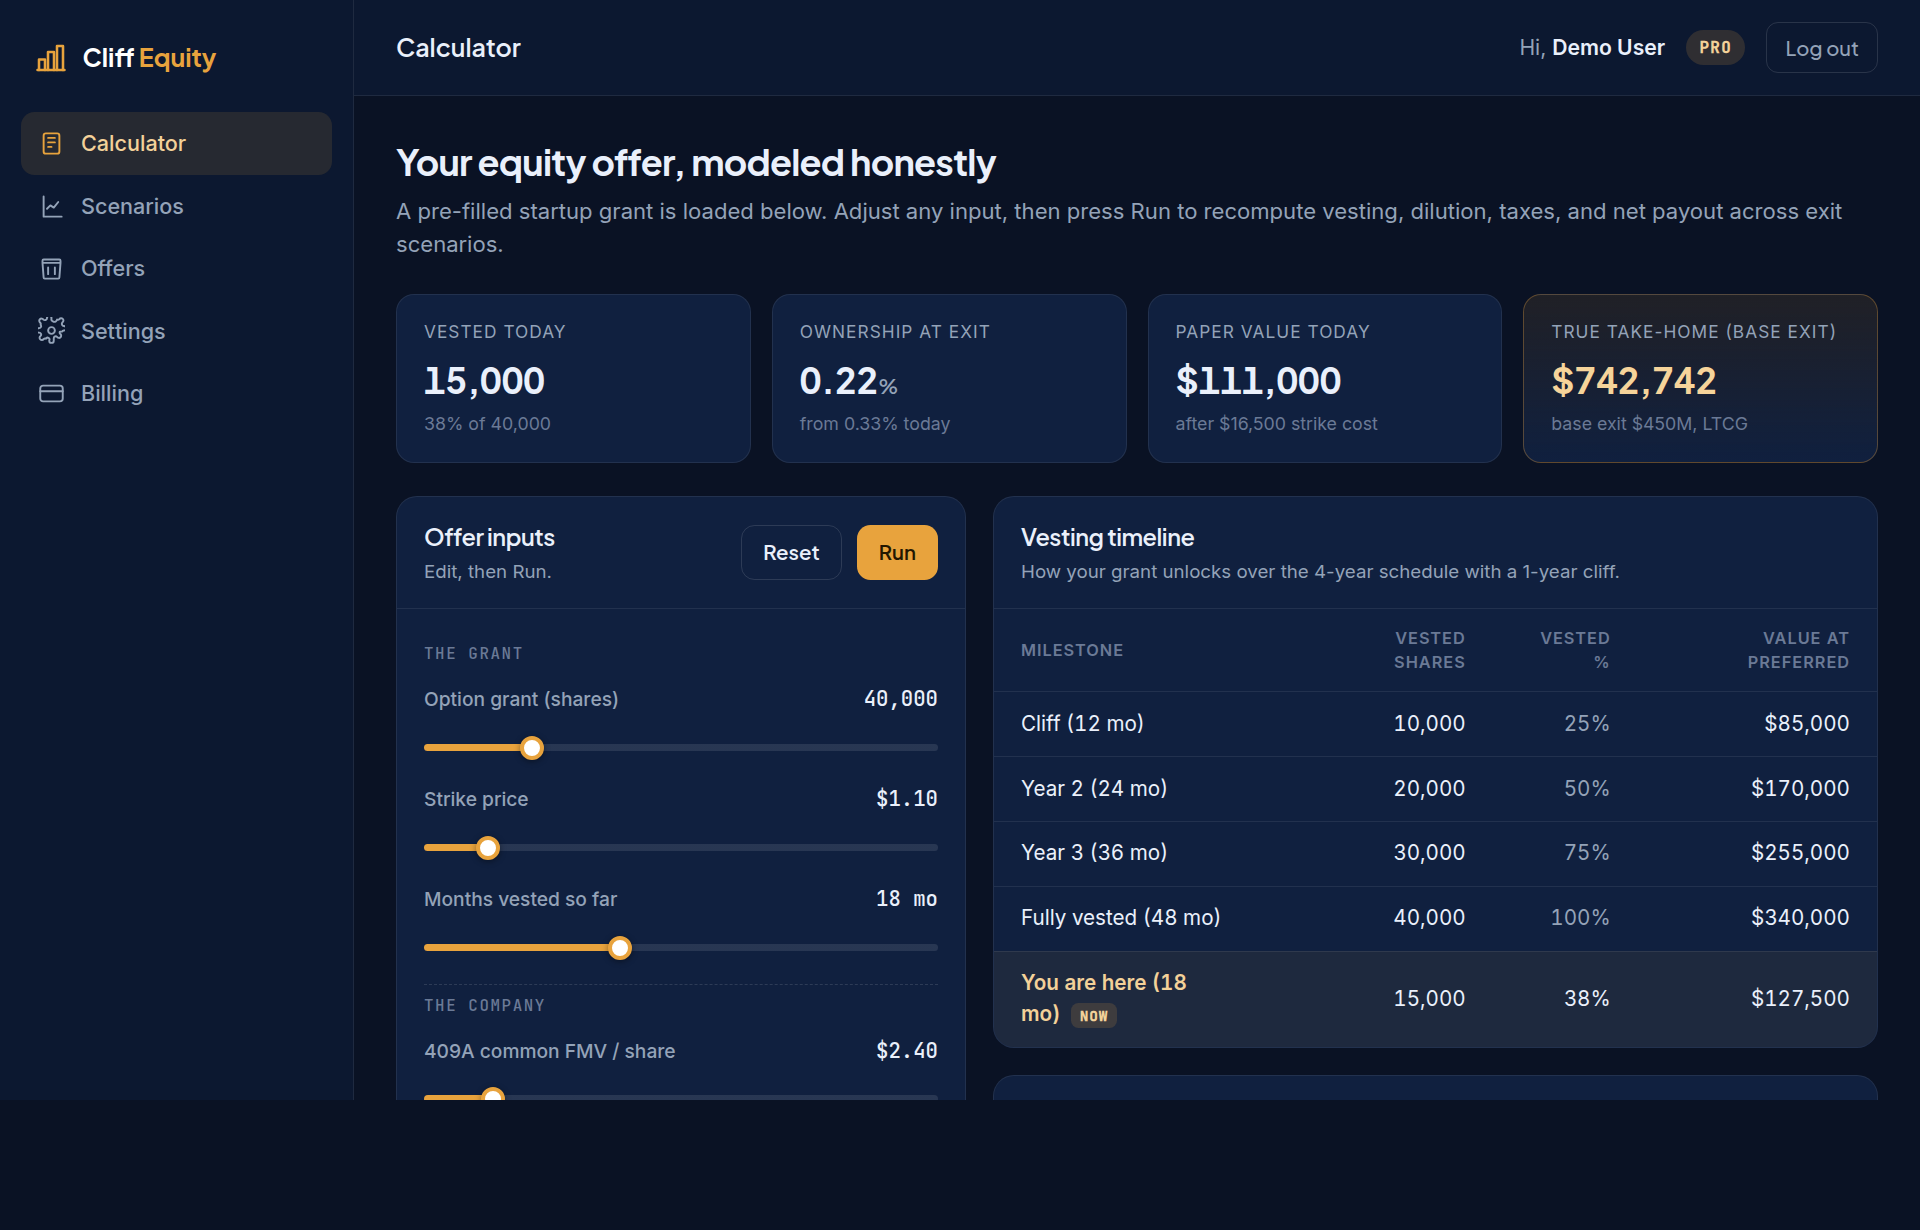Screen dimensions: 1920x1230
Task: Click the Milestone column header
Action: pos(1072,651)
